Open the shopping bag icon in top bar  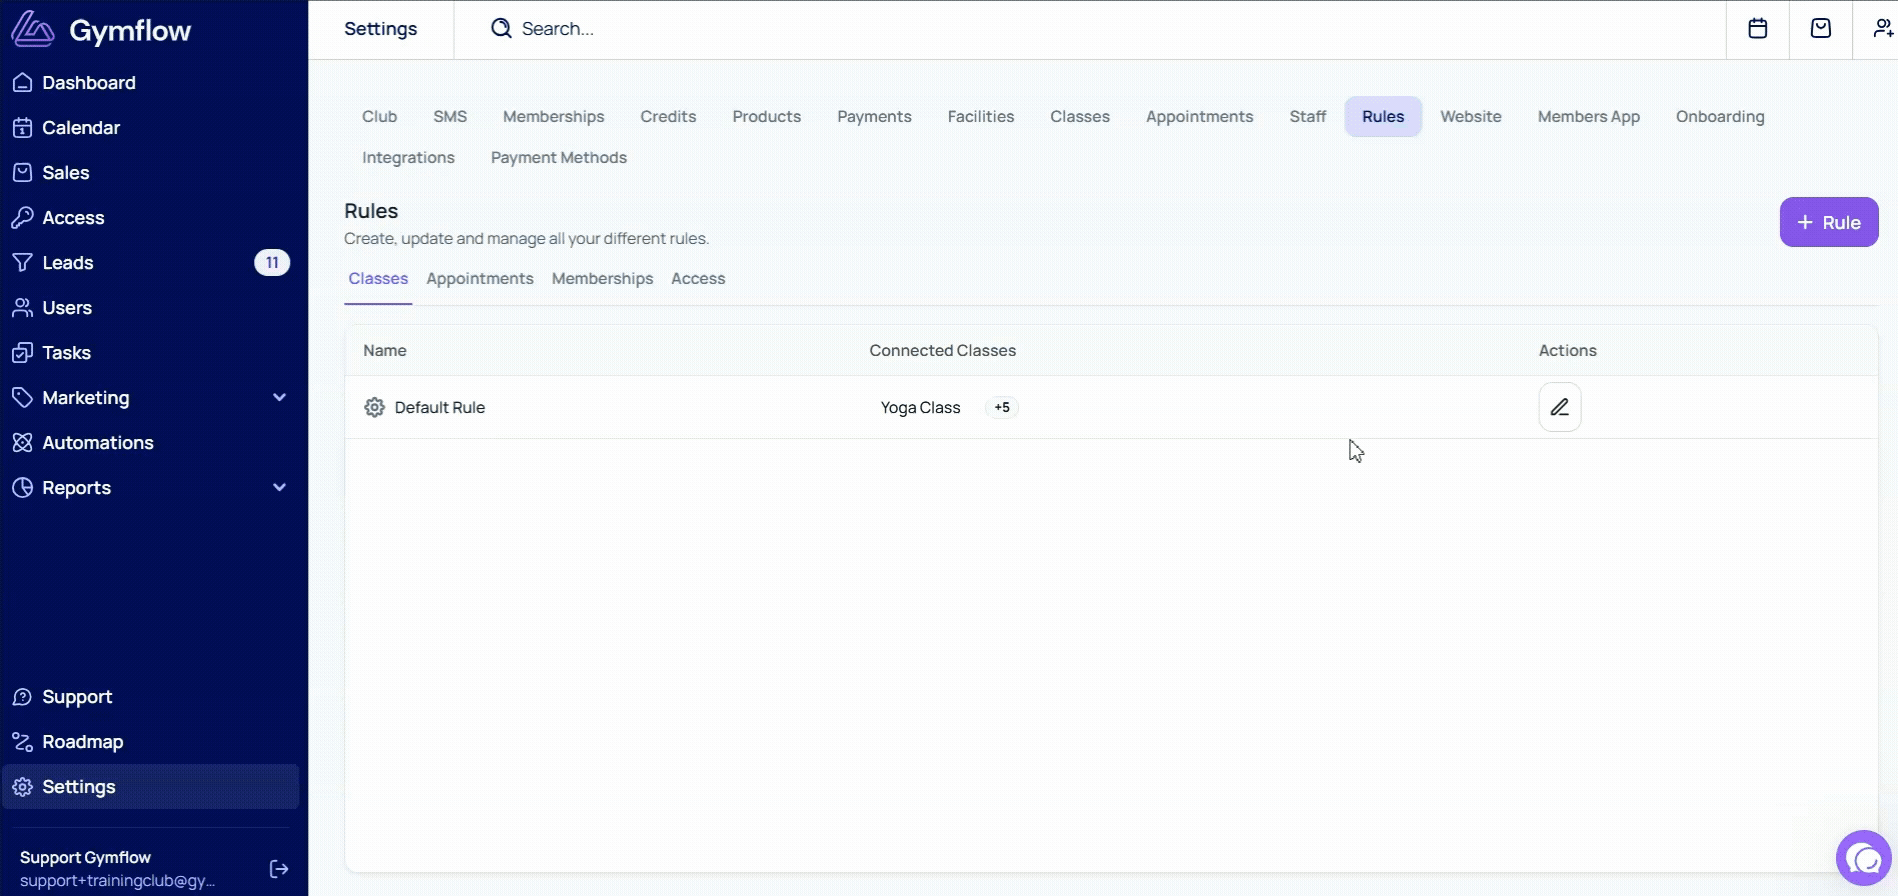coord(1821,29)
